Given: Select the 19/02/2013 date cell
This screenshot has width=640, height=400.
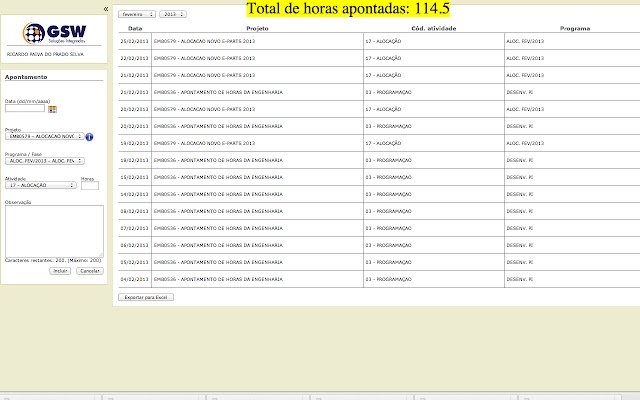Looking at the screenshot, I should 135,143.
